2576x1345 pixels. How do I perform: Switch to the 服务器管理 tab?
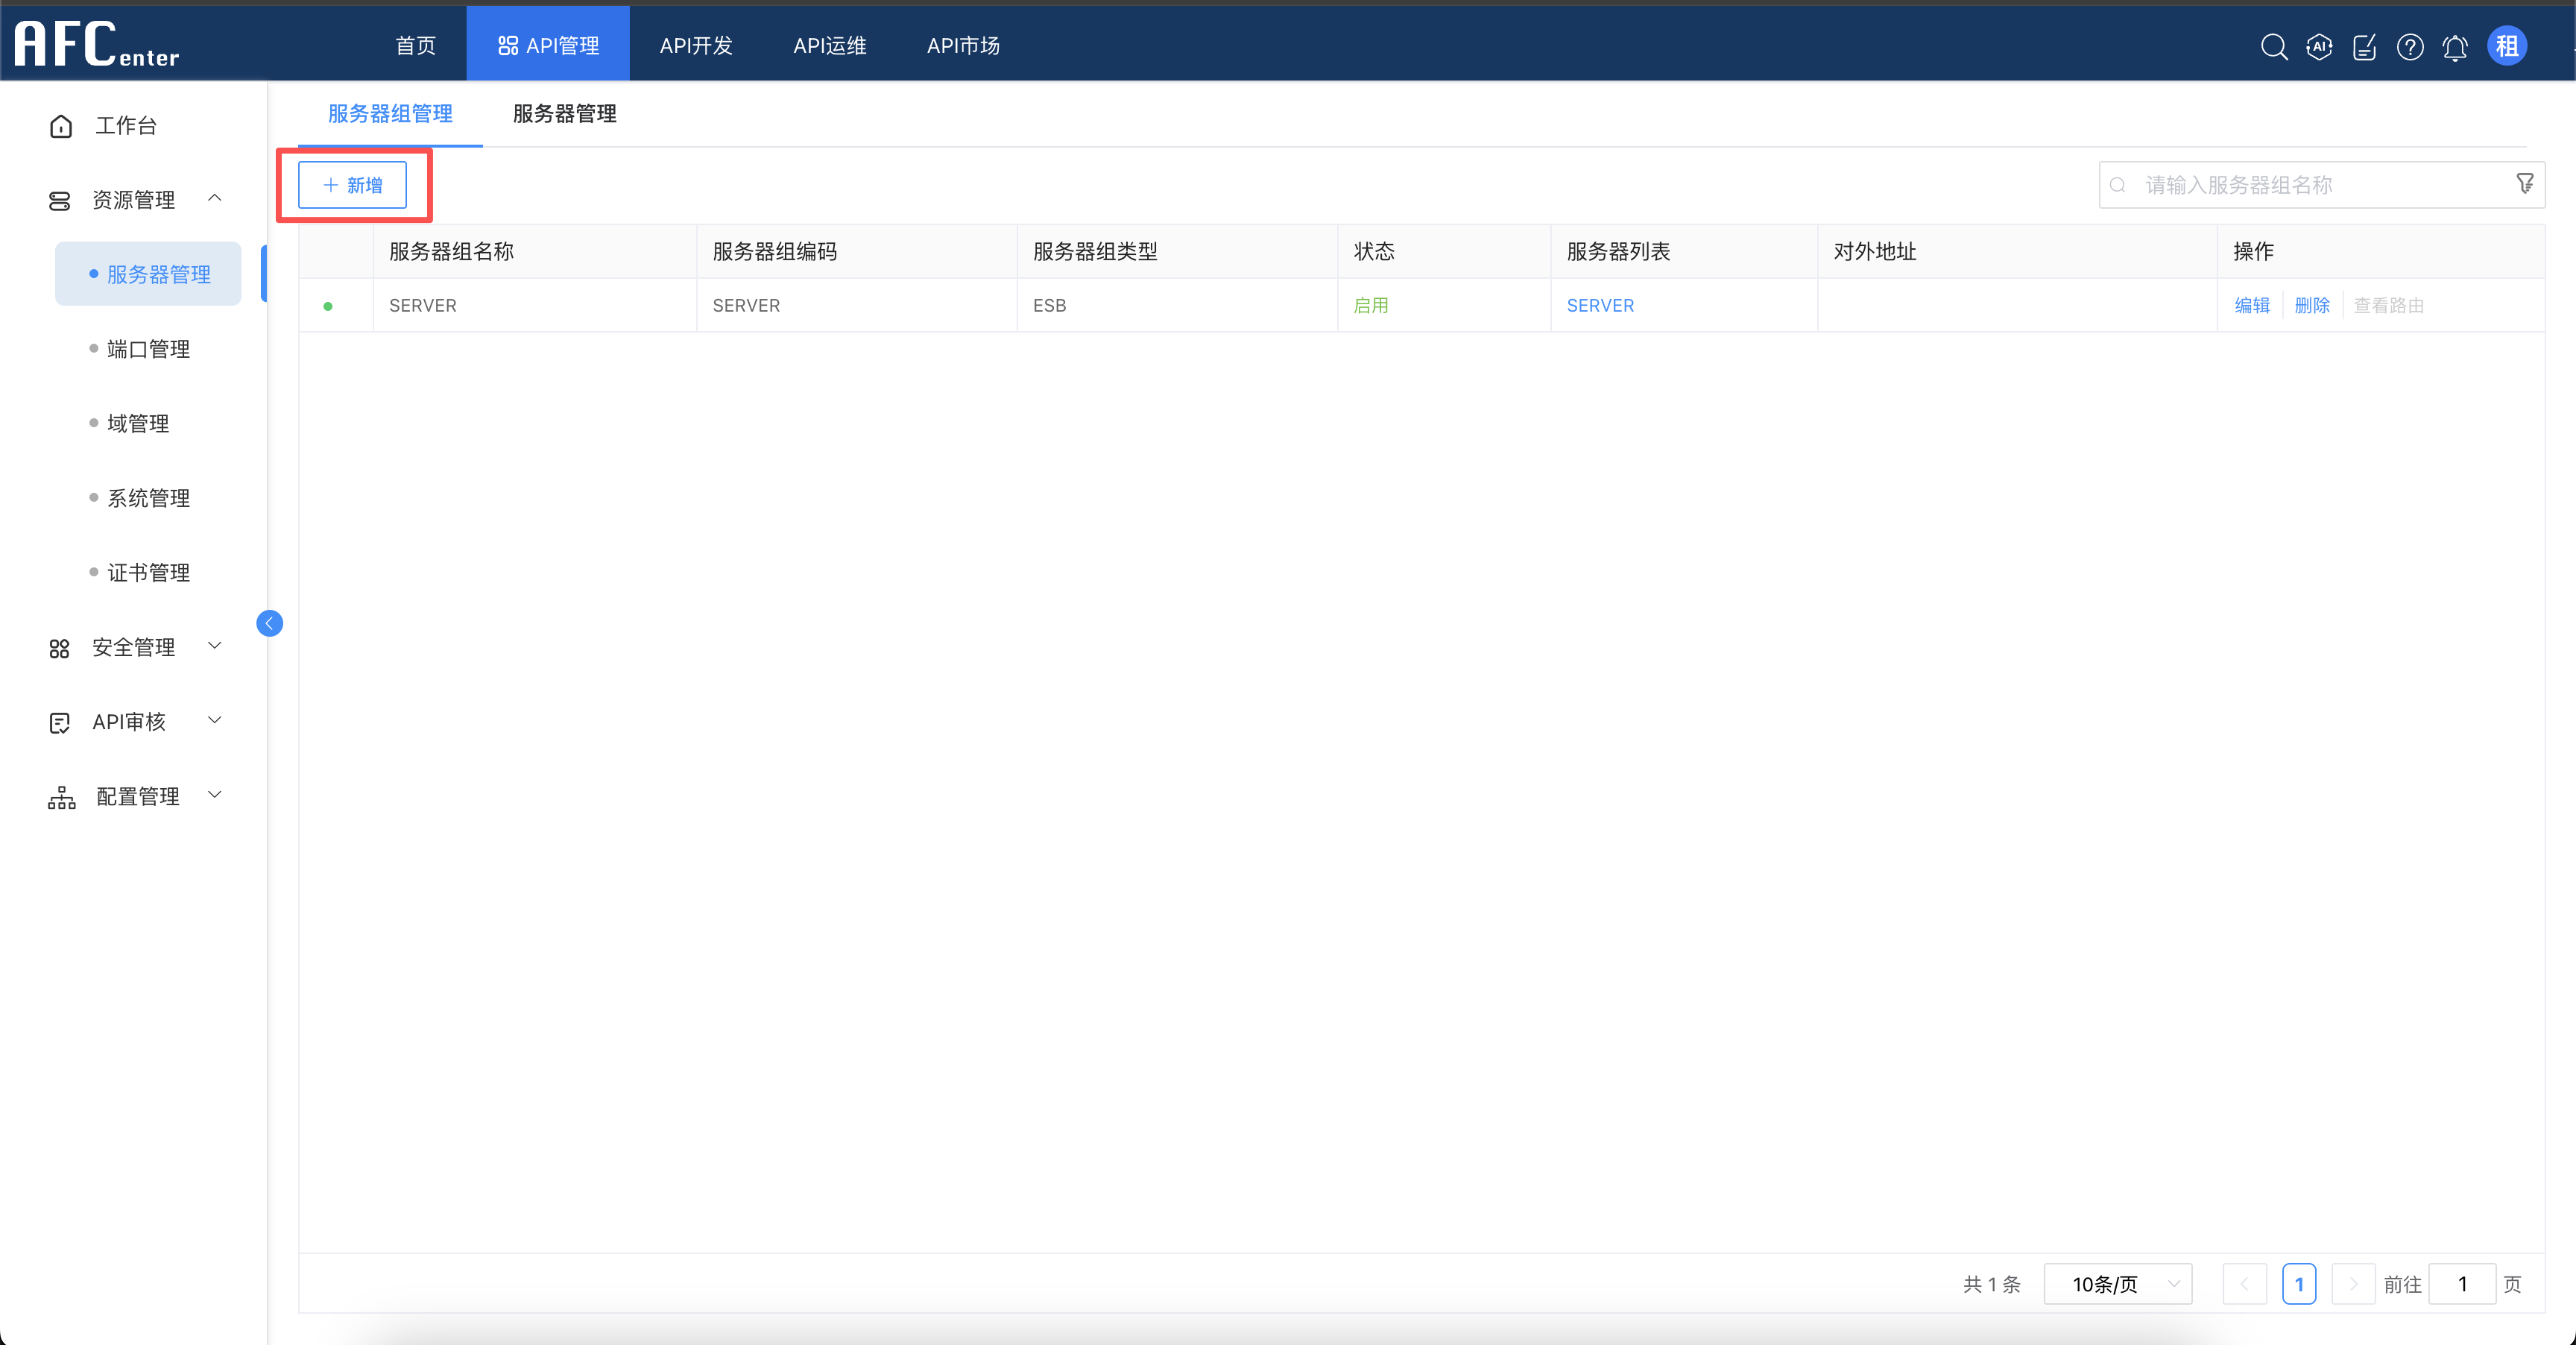pyautogui.click(x=564, y=114)
